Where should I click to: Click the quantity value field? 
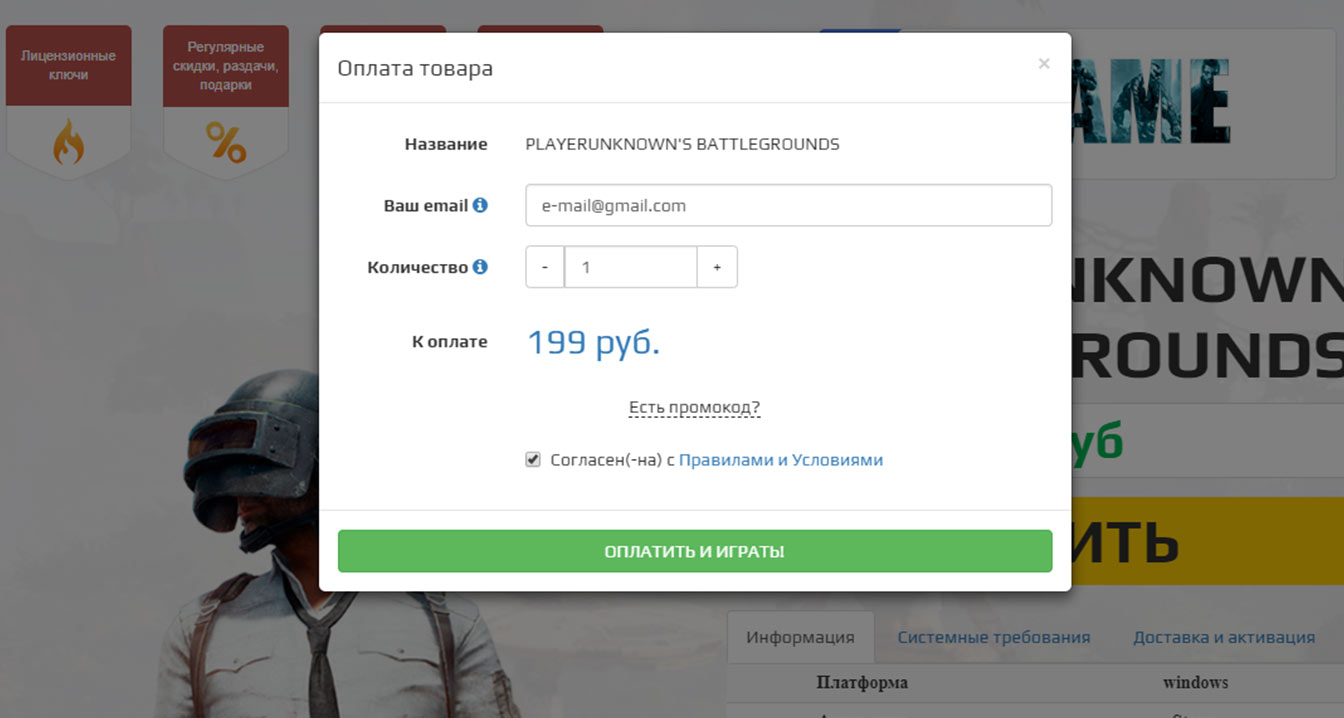[x=631, y=267]
